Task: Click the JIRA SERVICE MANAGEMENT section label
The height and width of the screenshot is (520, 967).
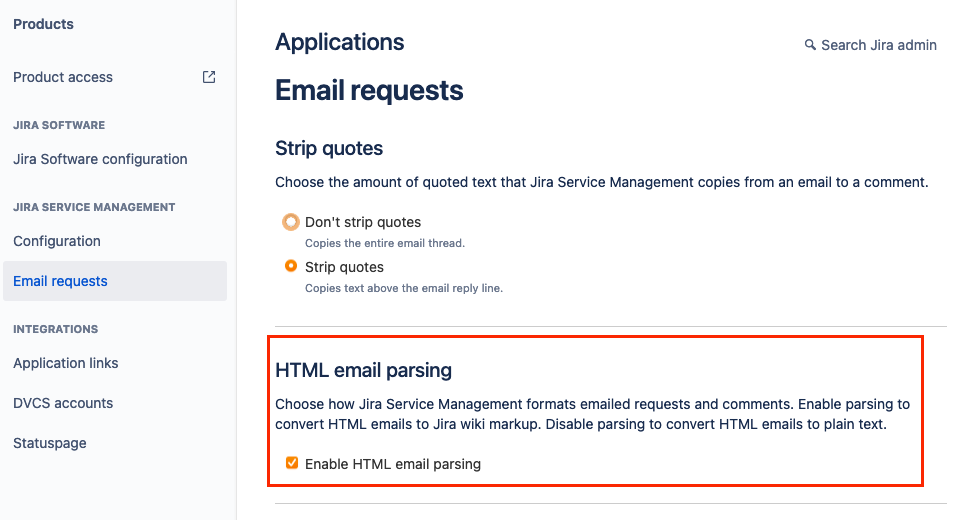Action: pyautogui.click(x=94, y=207)
